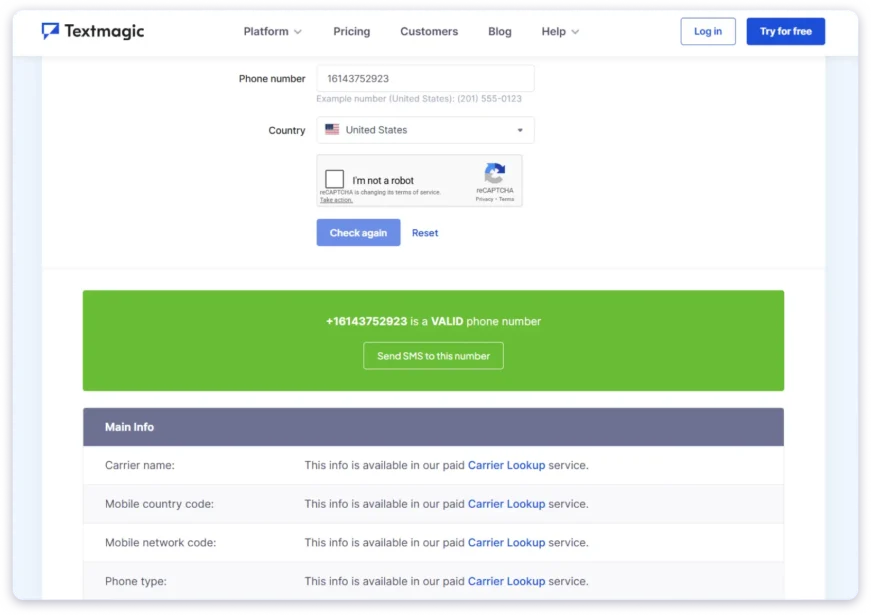Click the Carrier name: label
Image resolution: width=871 pixels, height=615 pixels.
coord(139,465)
